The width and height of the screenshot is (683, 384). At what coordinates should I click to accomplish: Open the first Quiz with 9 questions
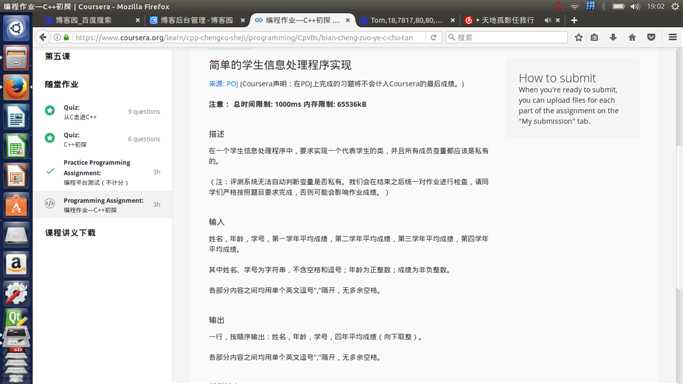click(102, 112)
